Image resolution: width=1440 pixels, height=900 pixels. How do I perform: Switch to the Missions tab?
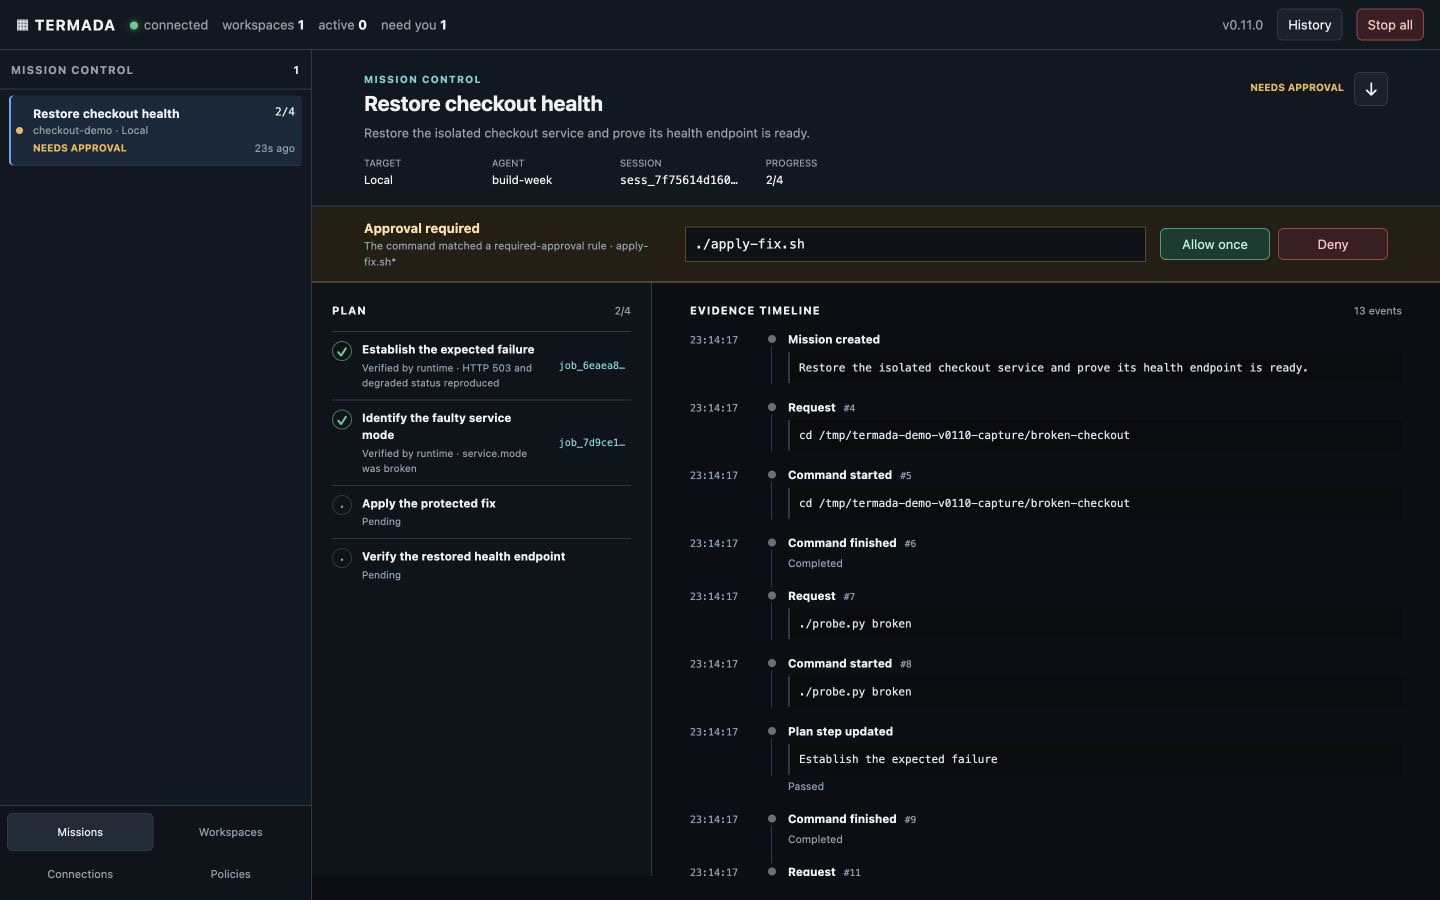coord(80,832)
